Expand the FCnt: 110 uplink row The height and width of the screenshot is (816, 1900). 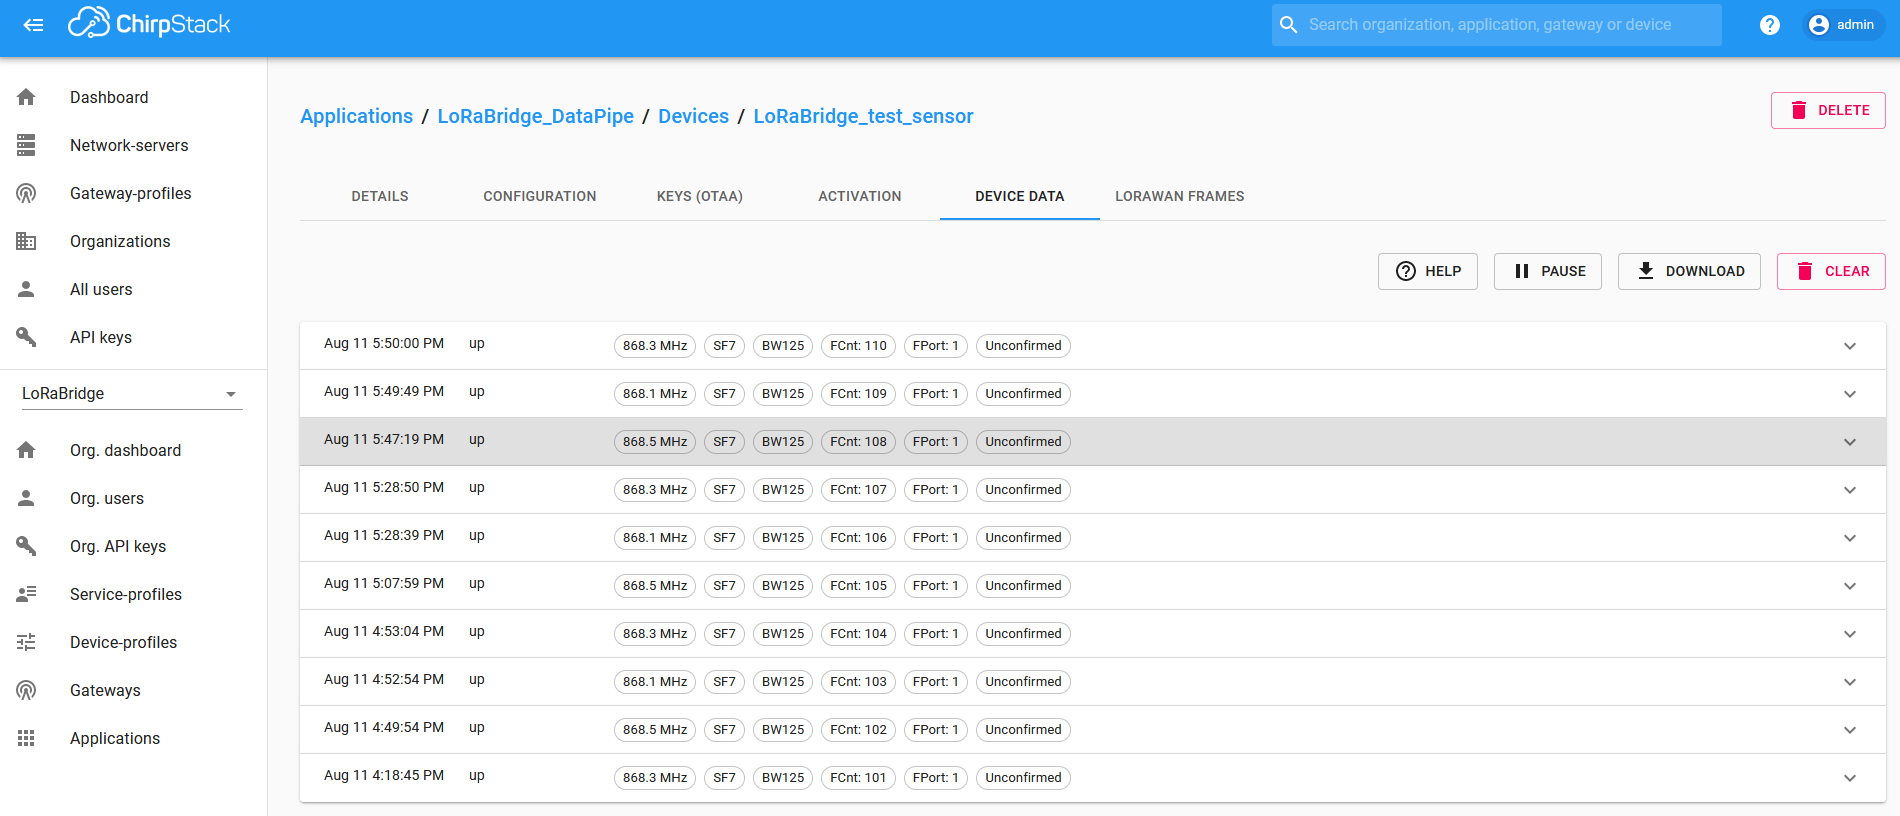point(1850,346)
